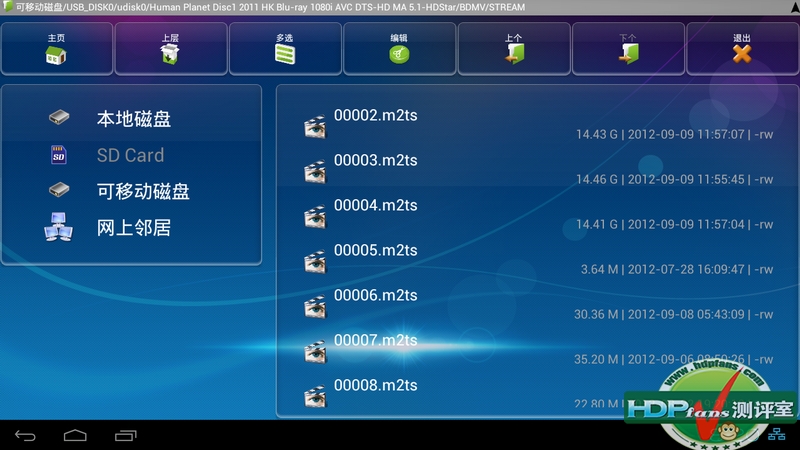Open video file 00003.m2ts
Image resolution: width=800 pixels, height=450 pixels.
click(x=376, y=161)
